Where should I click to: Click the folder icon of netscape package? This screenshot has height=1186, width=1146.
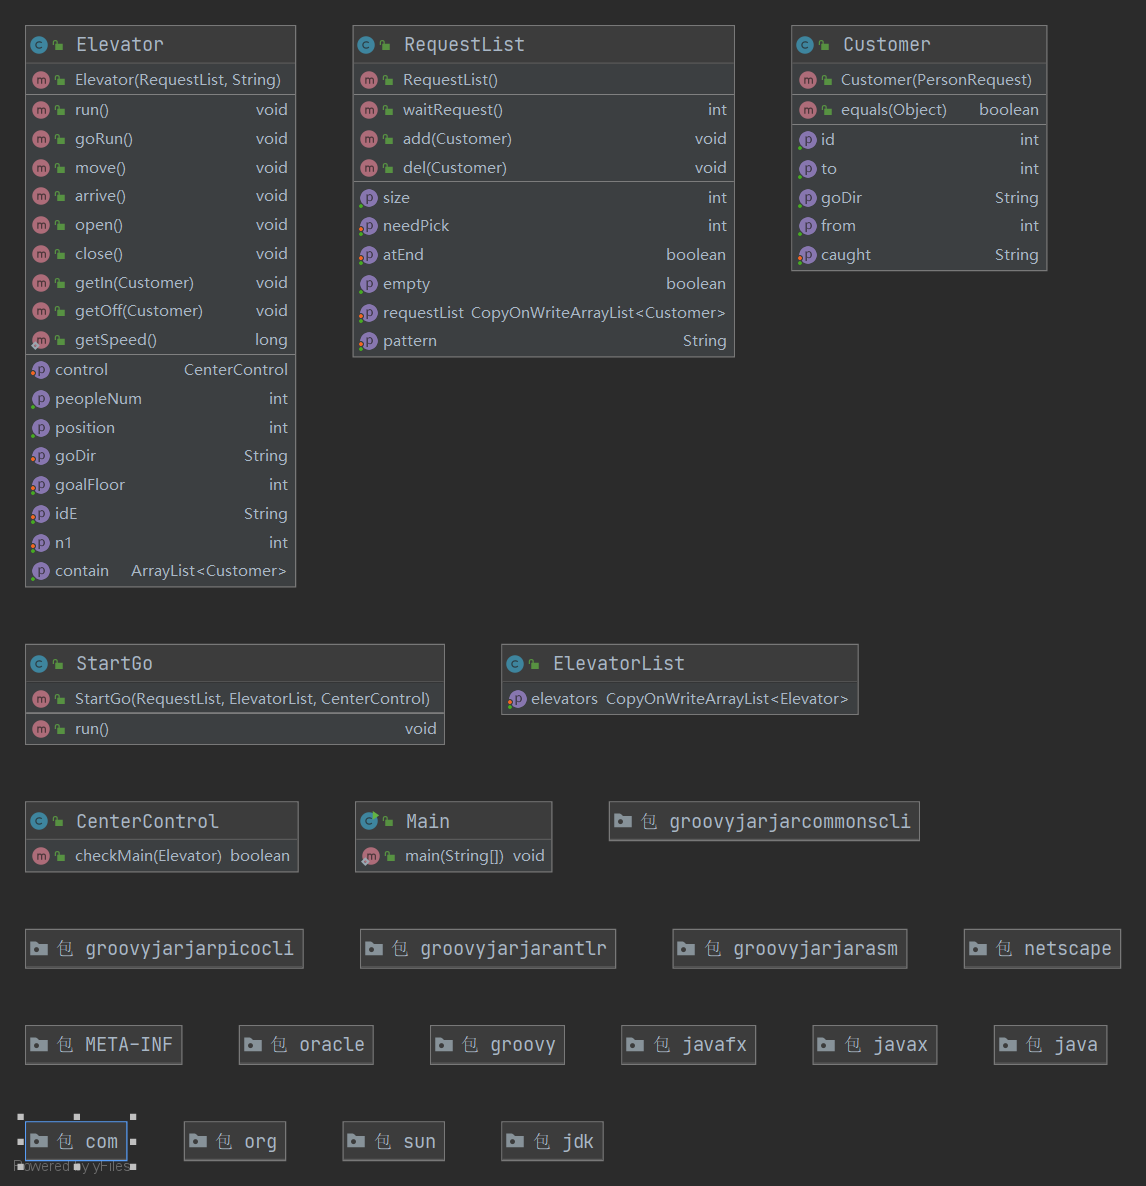pos(977,948)
